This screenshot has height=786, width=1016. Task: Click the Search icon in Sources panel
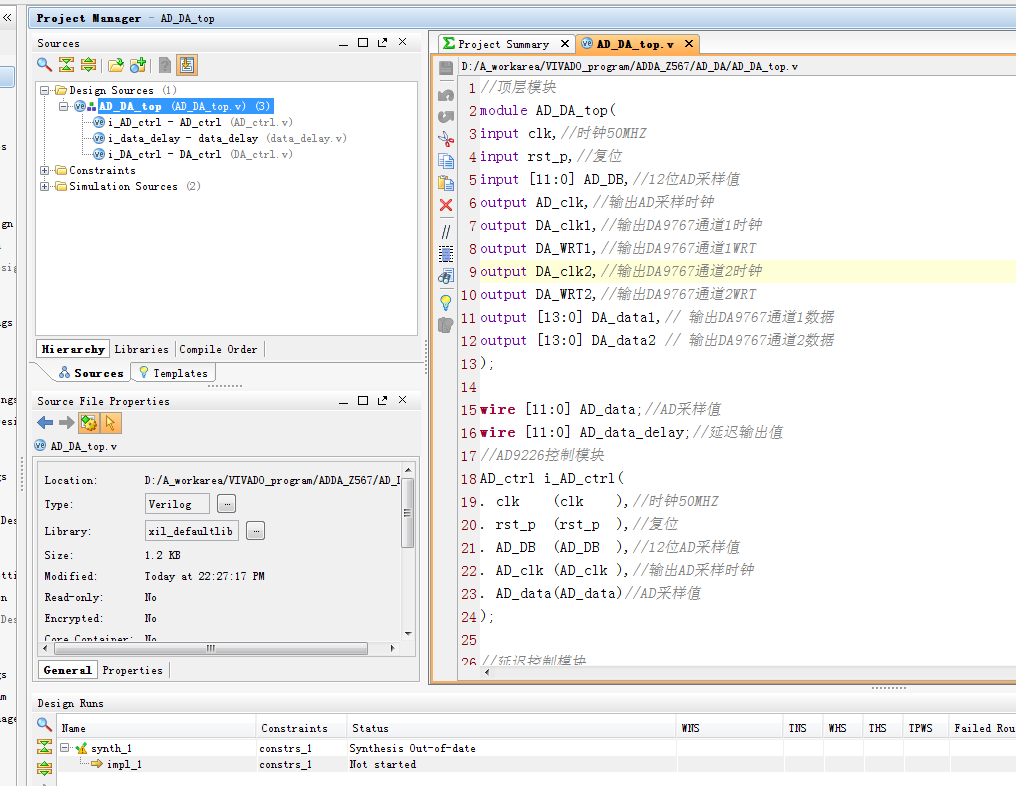click(44, 65)
